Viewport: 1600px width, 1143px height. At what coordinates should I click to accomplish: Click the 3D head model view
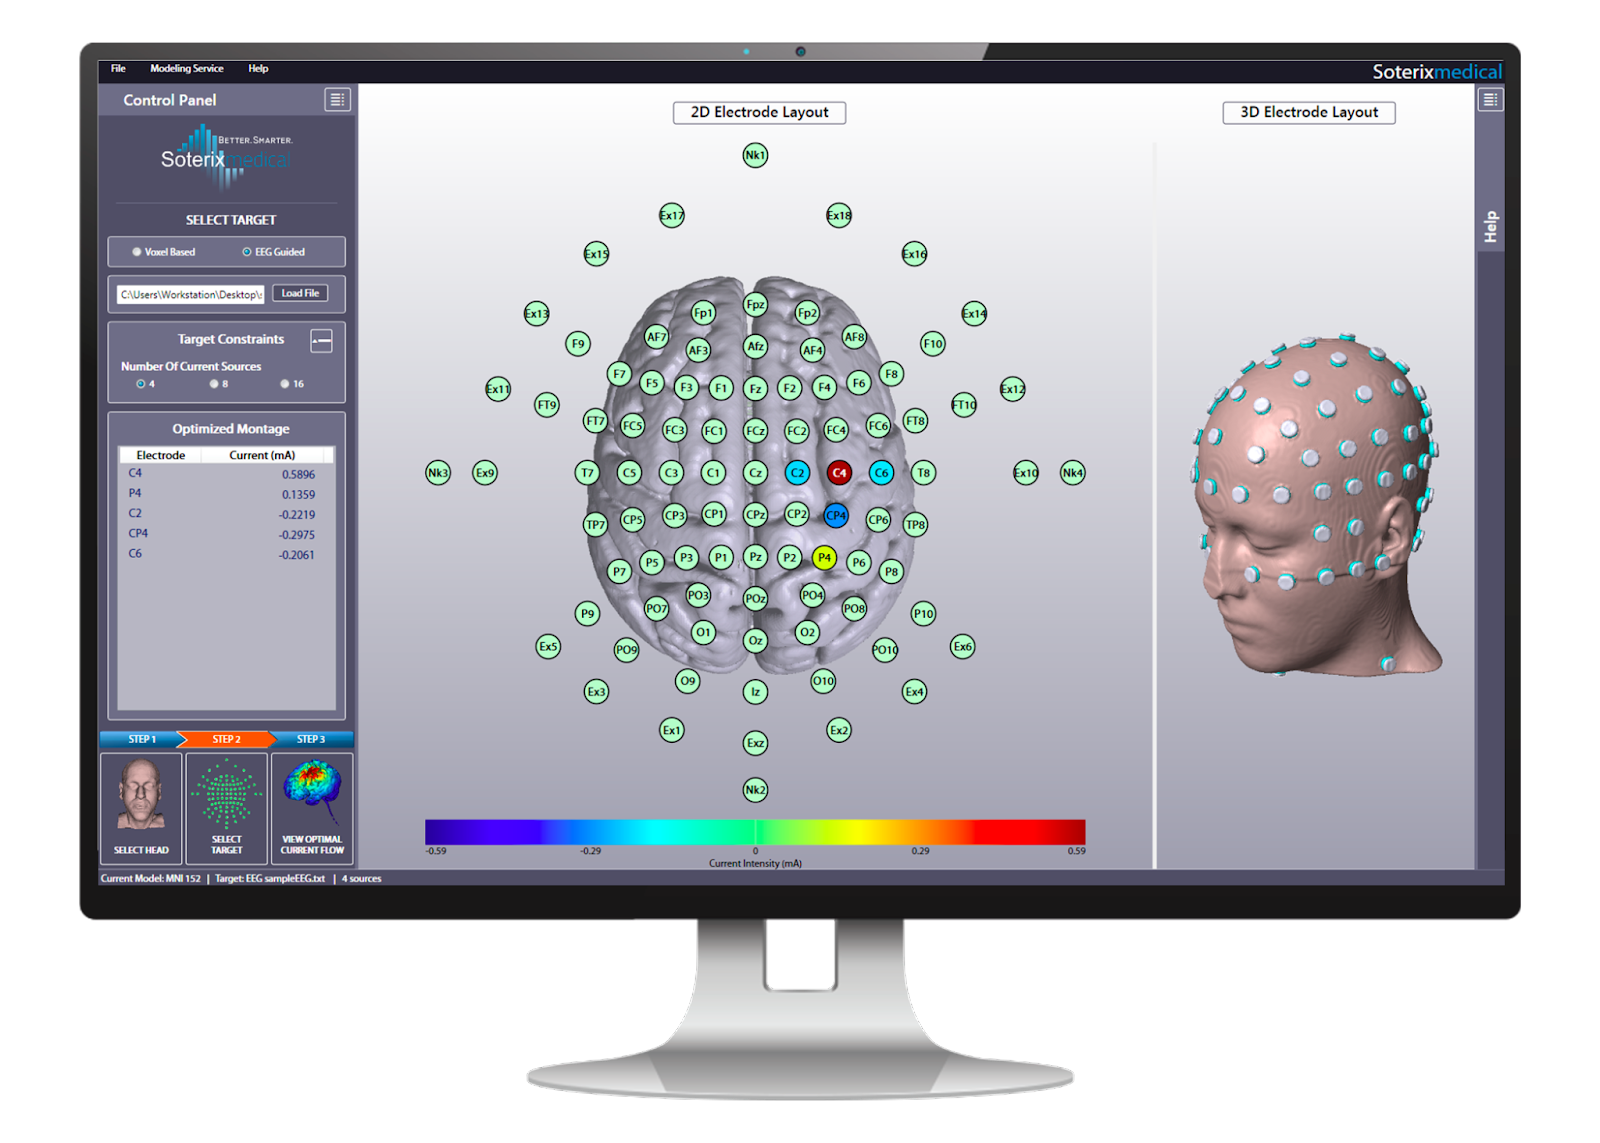coord(1315,507)
